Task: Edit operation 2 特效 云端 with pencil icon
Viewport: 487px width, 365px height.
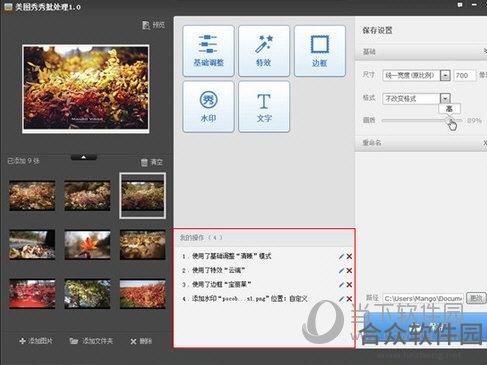Action: tap(341, 270)
